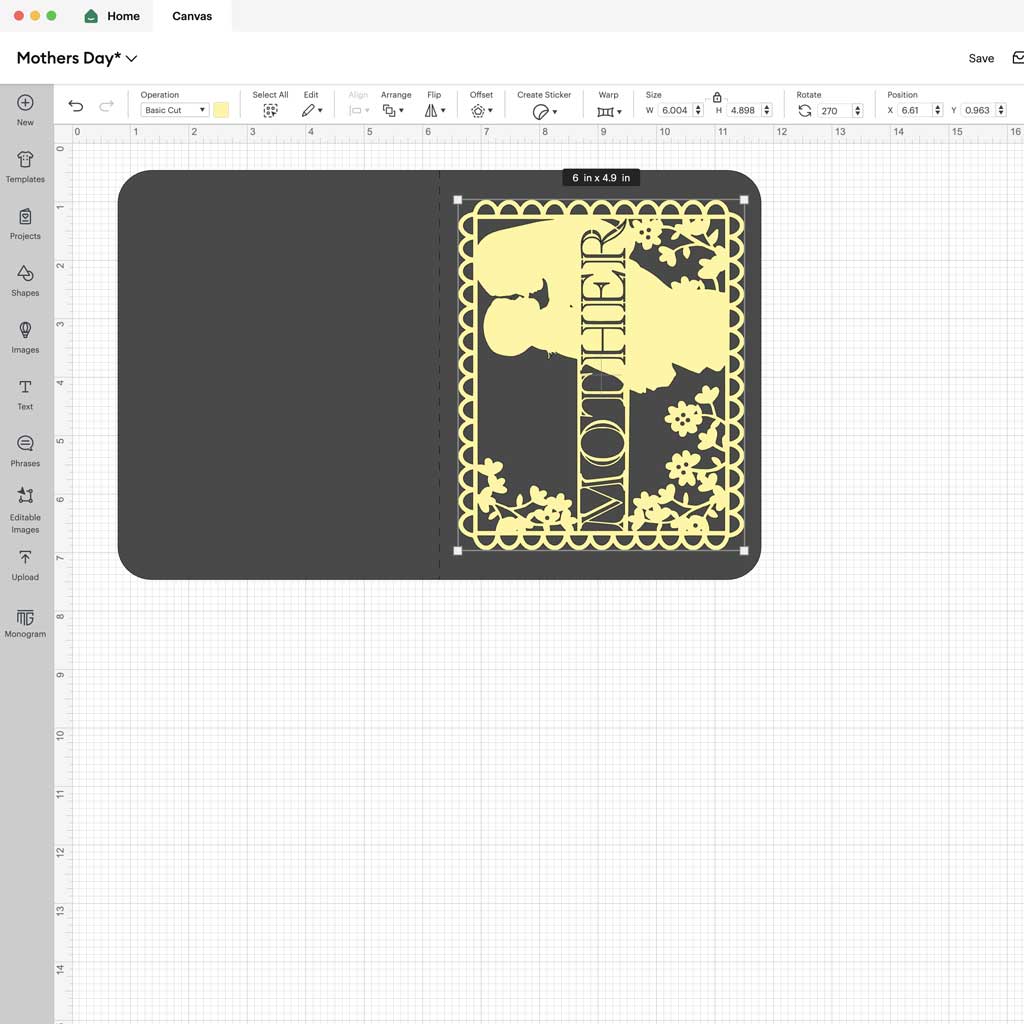The image size is (1024, 1024).
Task: Open the Warp dropdown
Action: pos(609,112)
